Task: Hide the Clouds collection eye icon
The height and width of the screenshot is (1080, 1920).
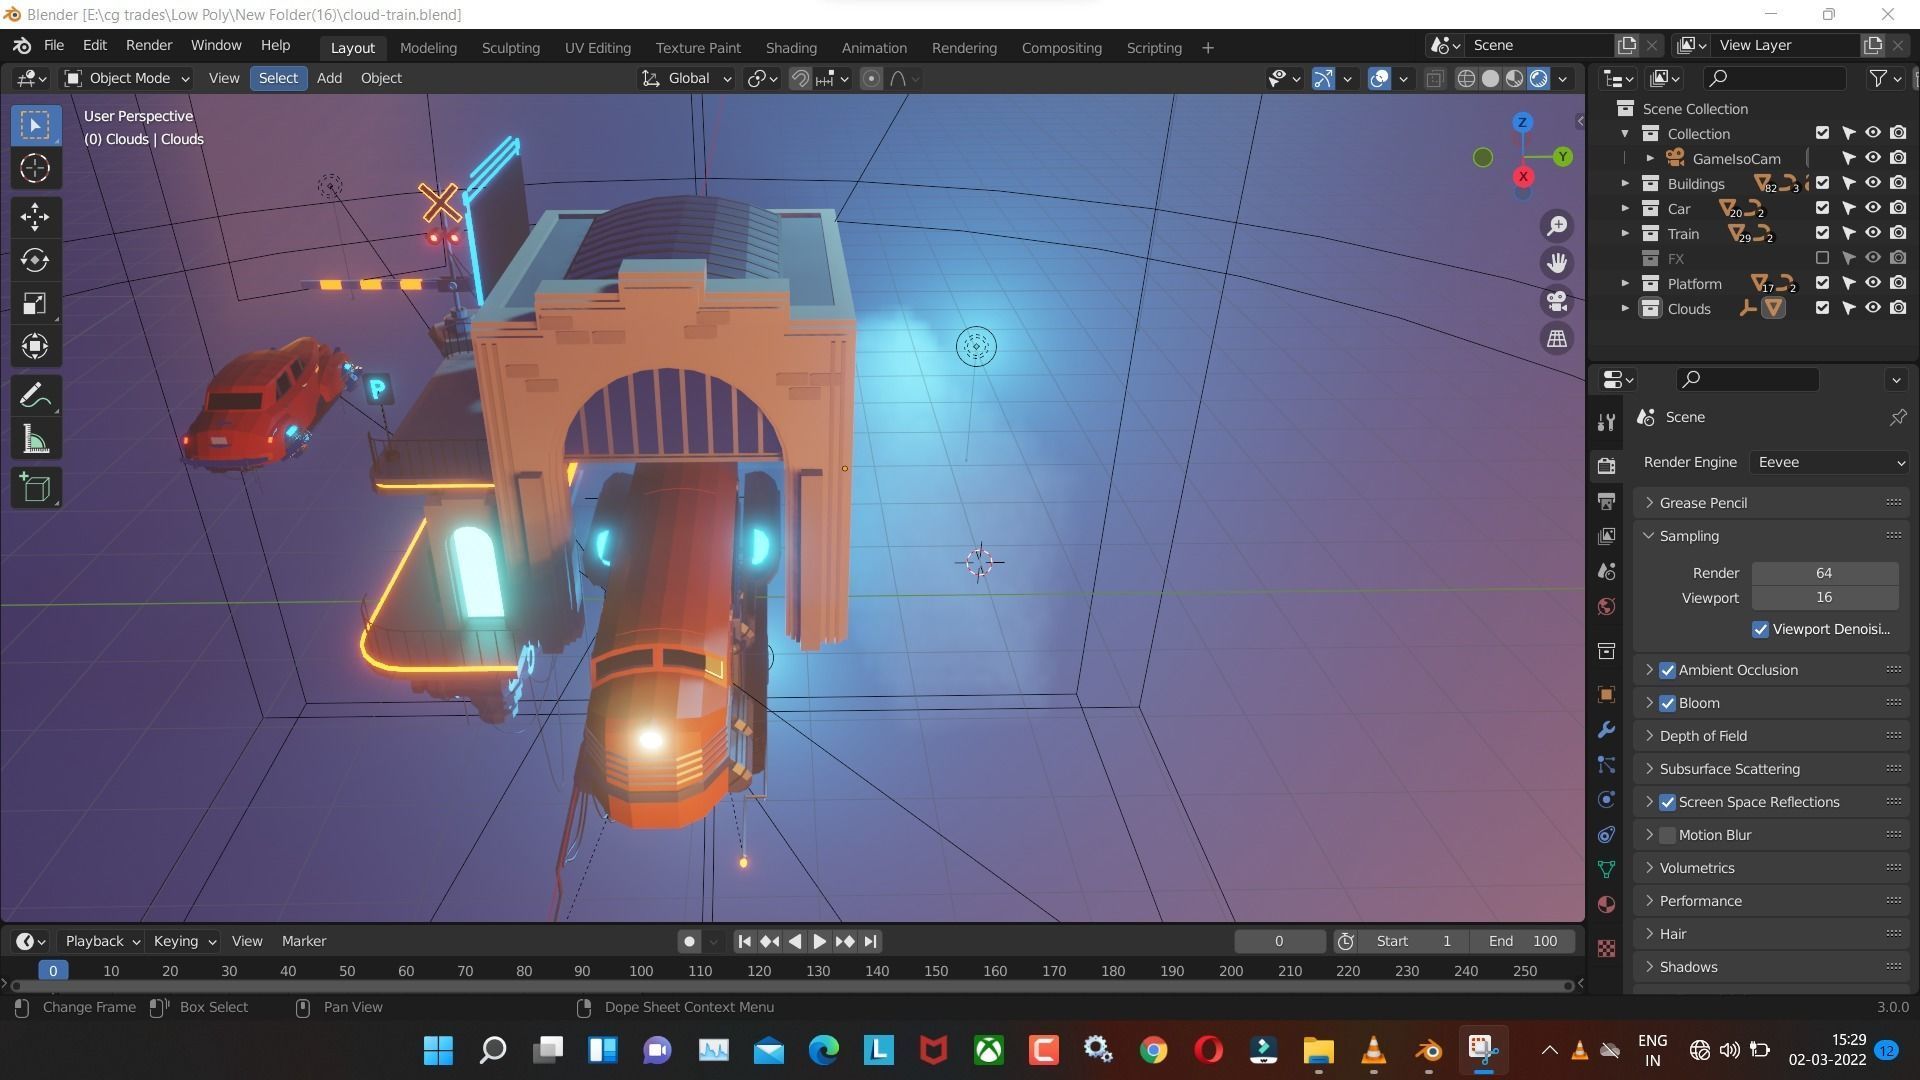Action: pyautogui.click(x=1873, y=309)
